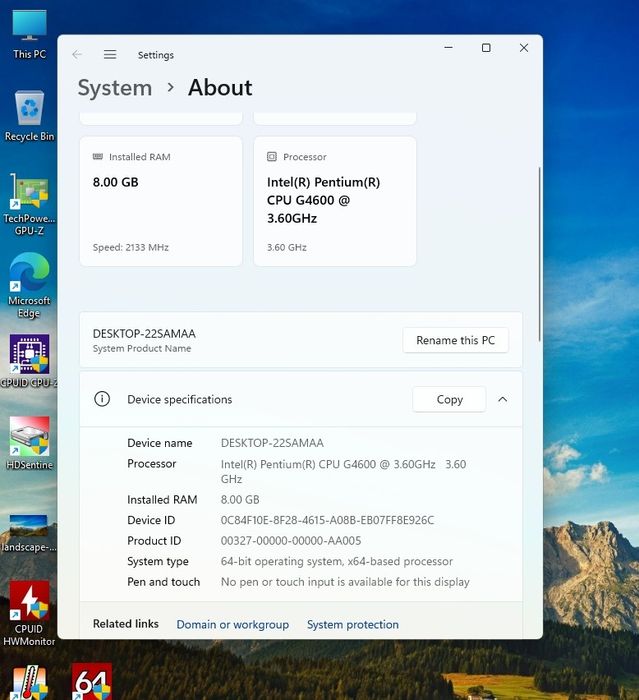
Task: Click the Speed: 2133 MHz text
Action: pyautogui.click(x=130, y=247)
